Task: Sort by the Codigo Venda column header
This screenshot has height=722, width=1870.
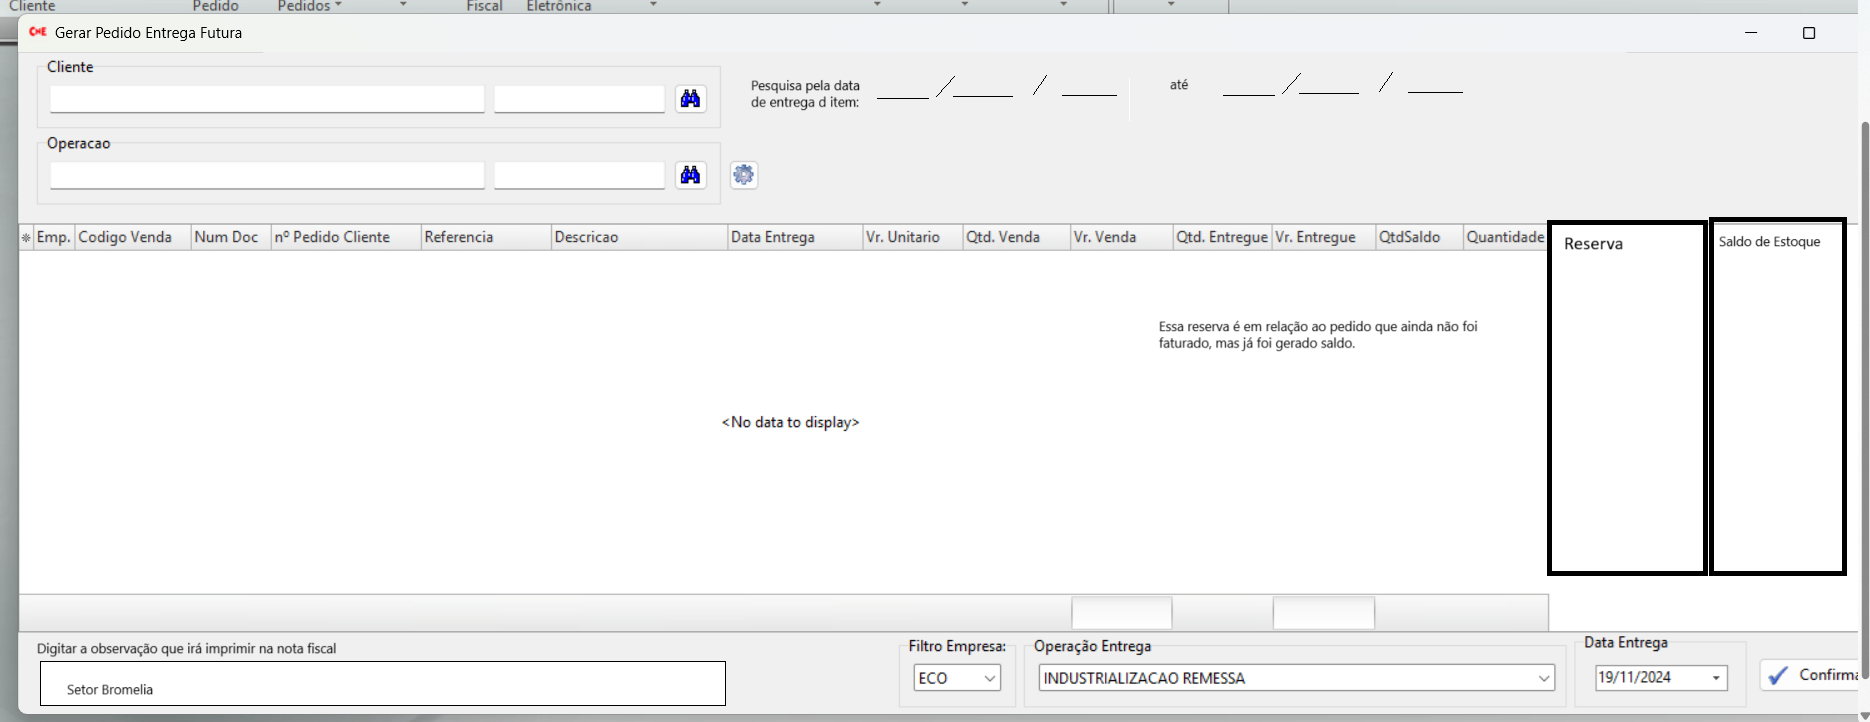Action: tap(126, 237)
